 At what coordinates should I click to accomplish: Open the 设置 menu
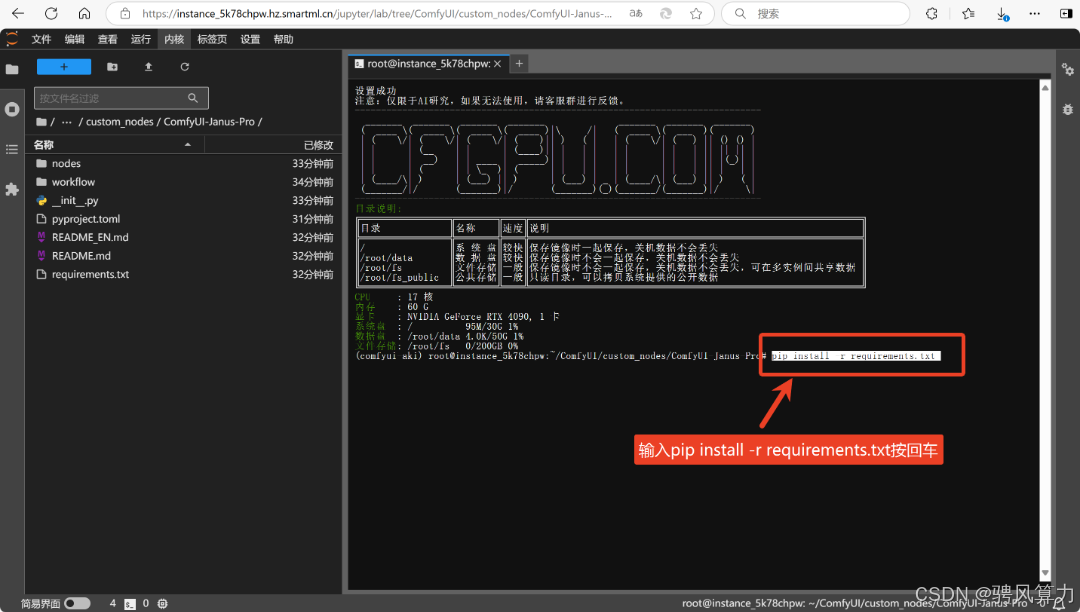[250, 39]
